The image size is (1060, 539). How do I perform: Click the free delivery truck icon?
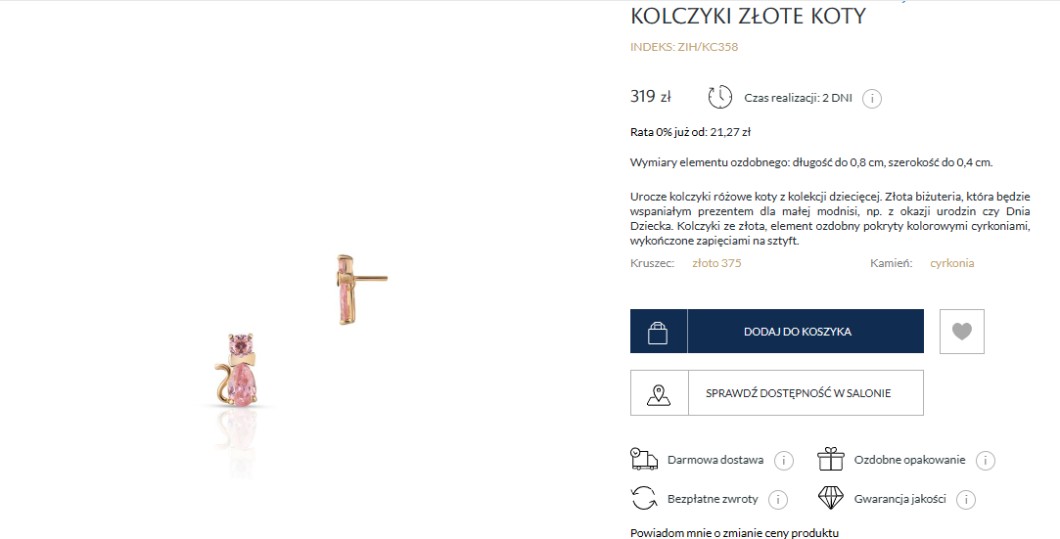click(x=642, y=459)
